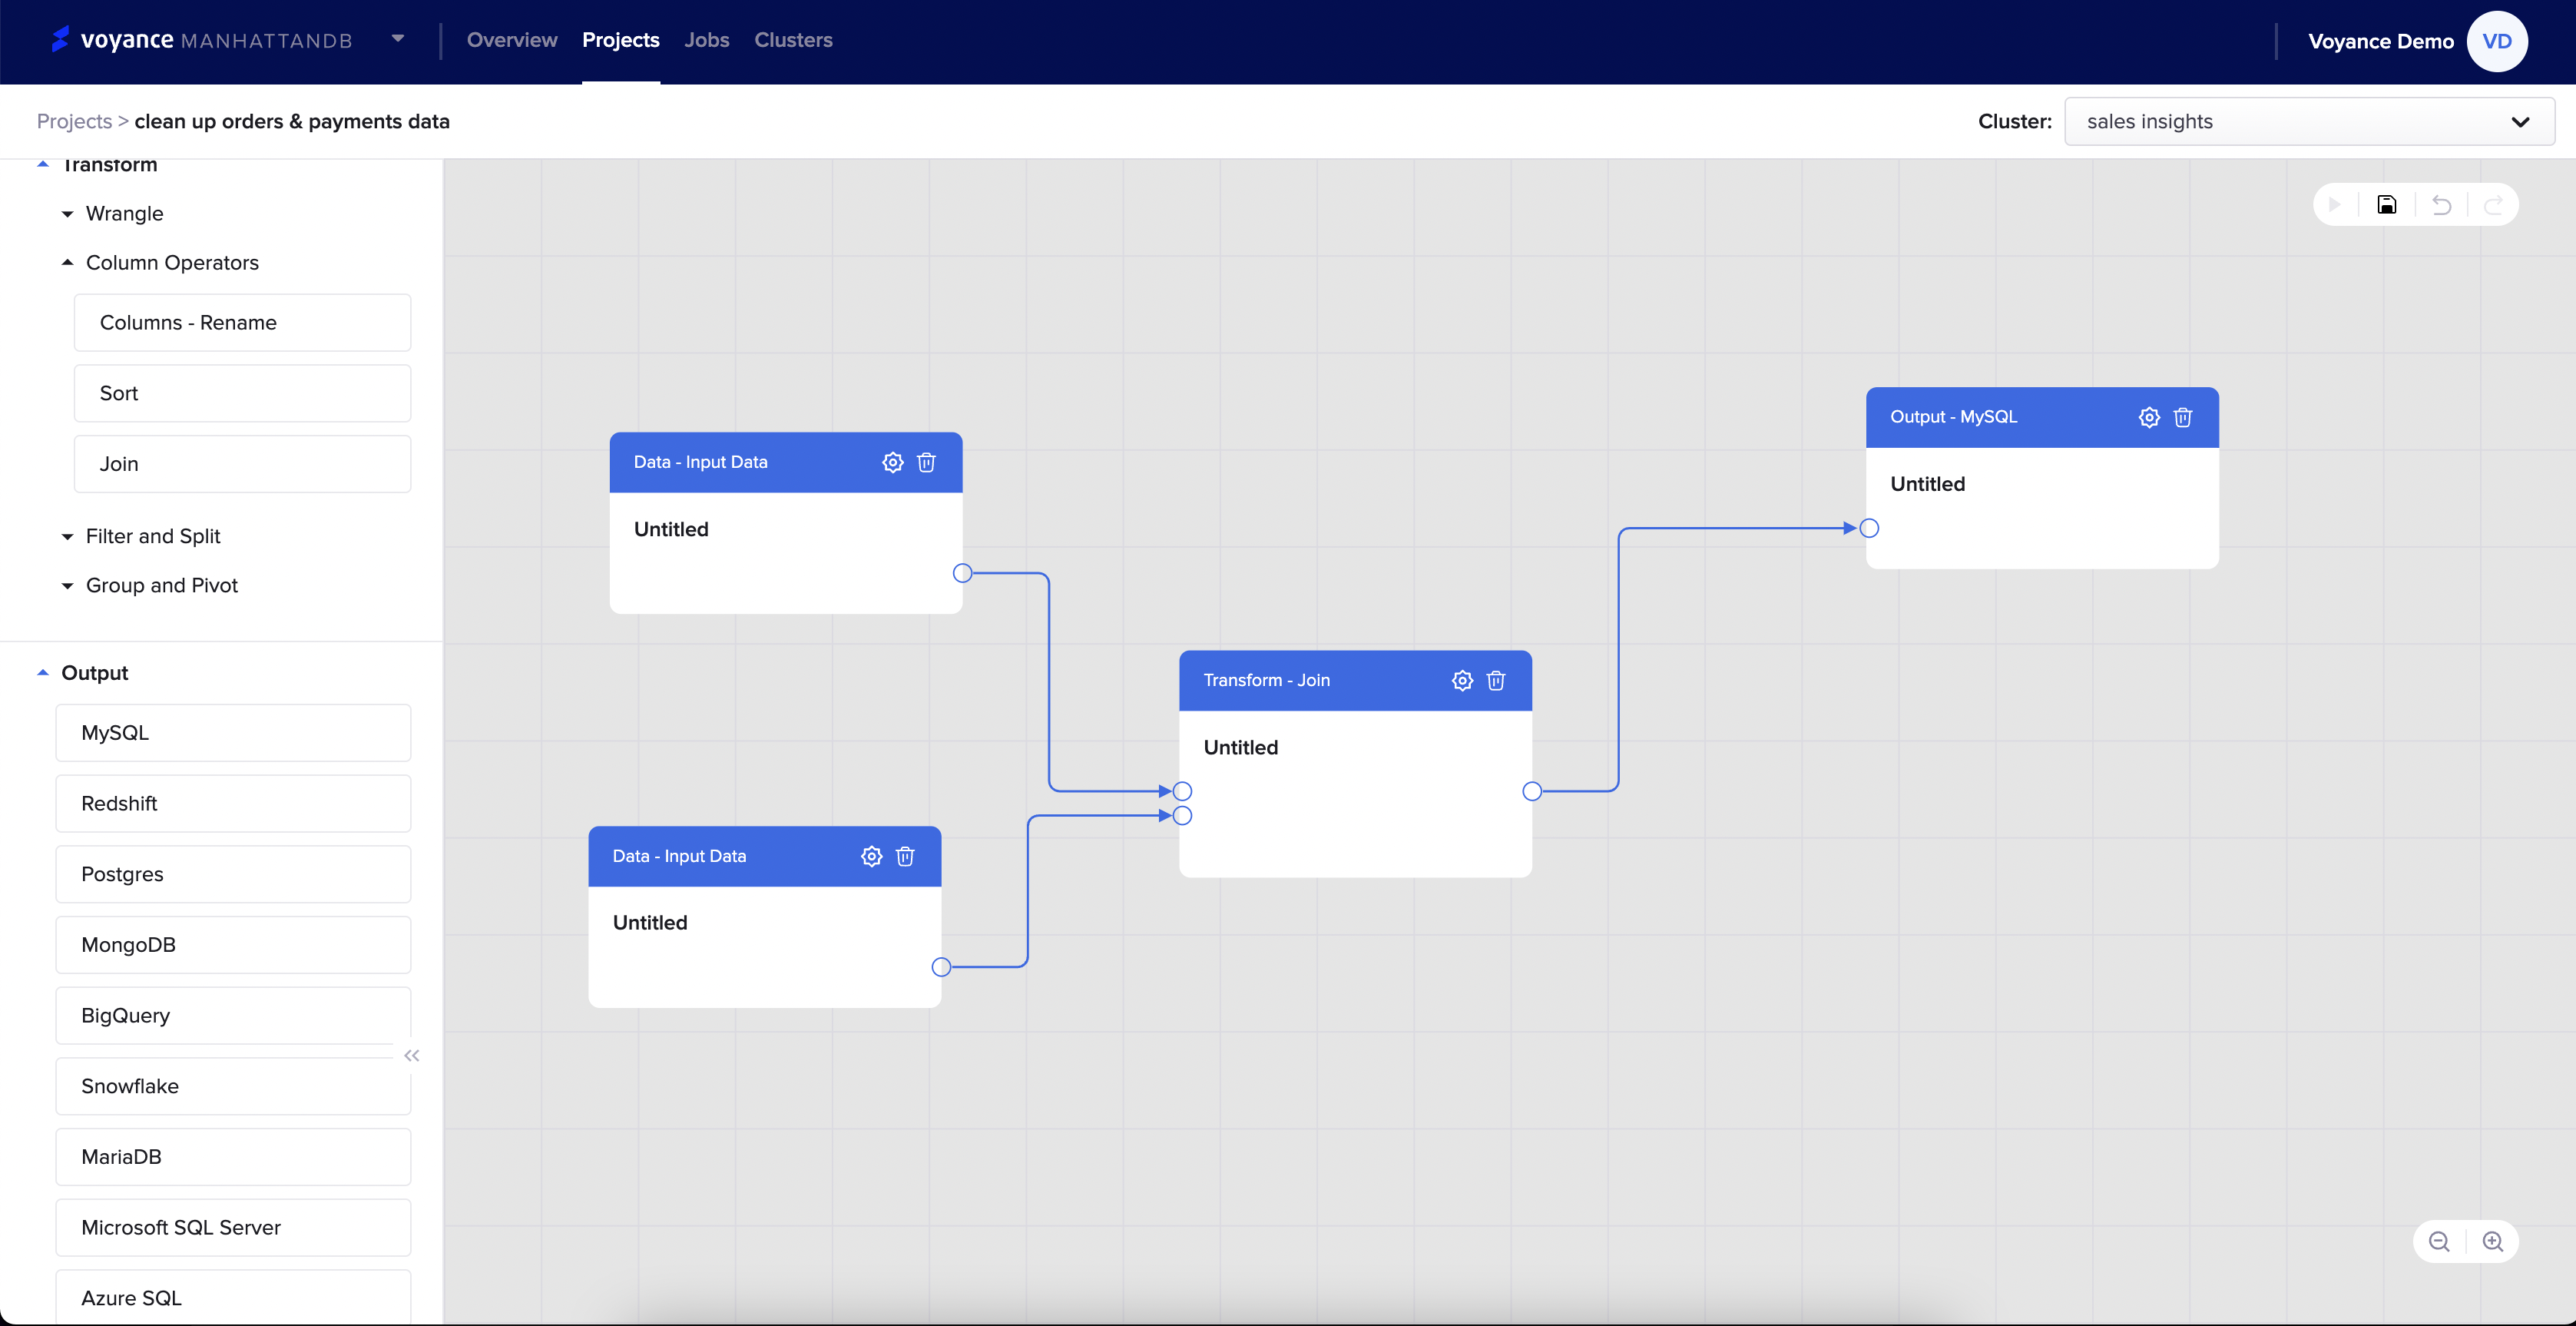Switch to the Jobs tab
The image size is (2576, 1326).
pos(706,40)
